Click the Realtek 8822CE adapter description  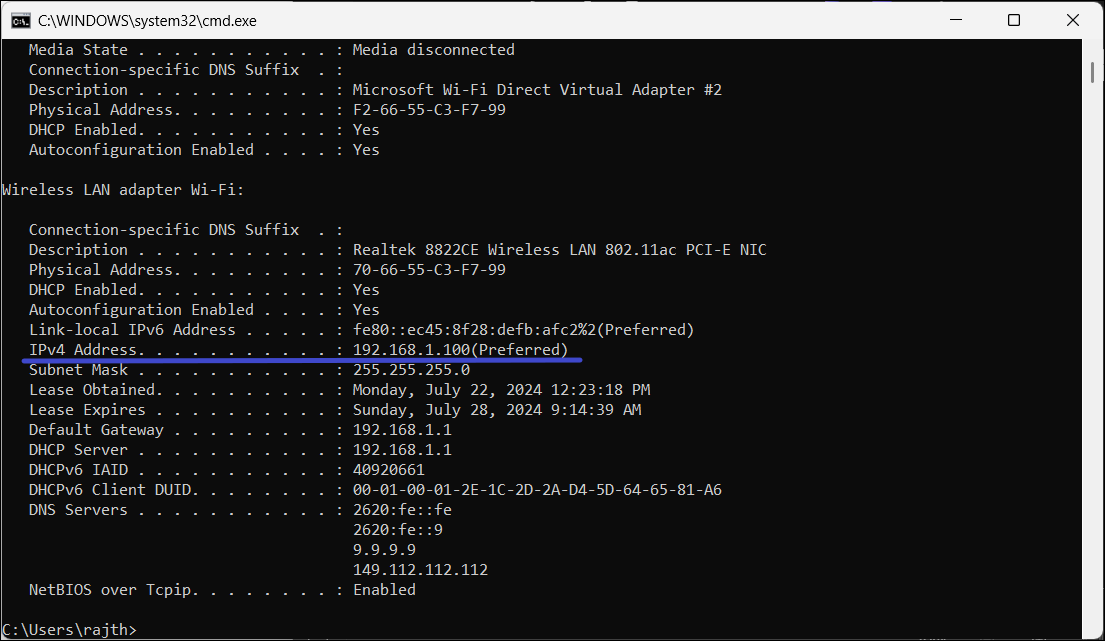click(559, 250)
